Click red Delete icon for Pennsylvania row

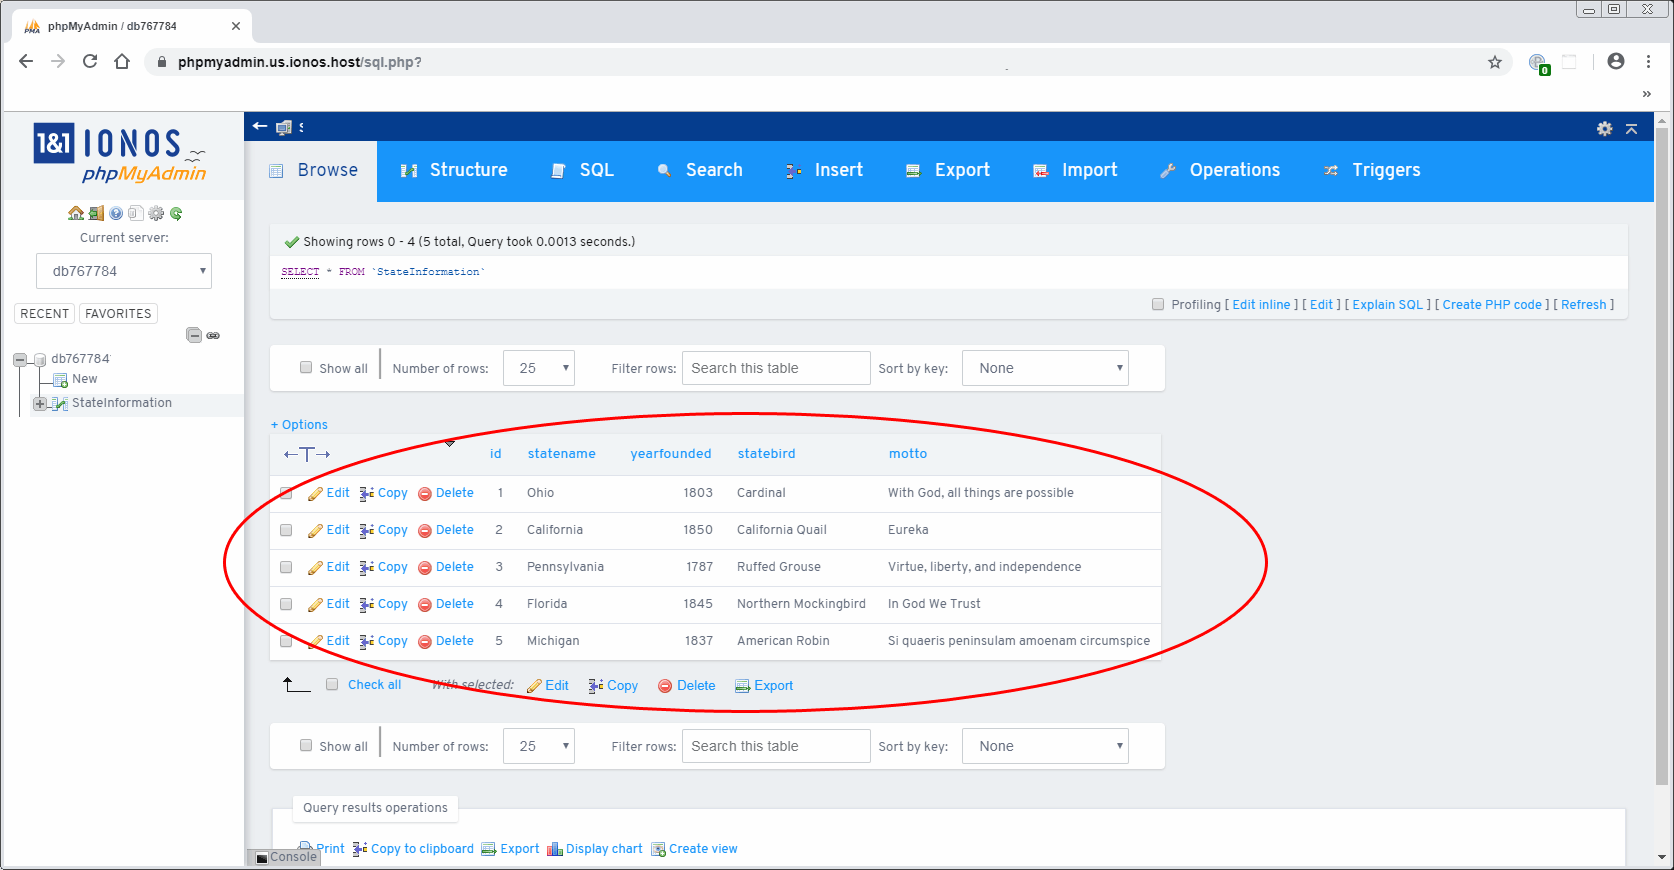[425, 567]
